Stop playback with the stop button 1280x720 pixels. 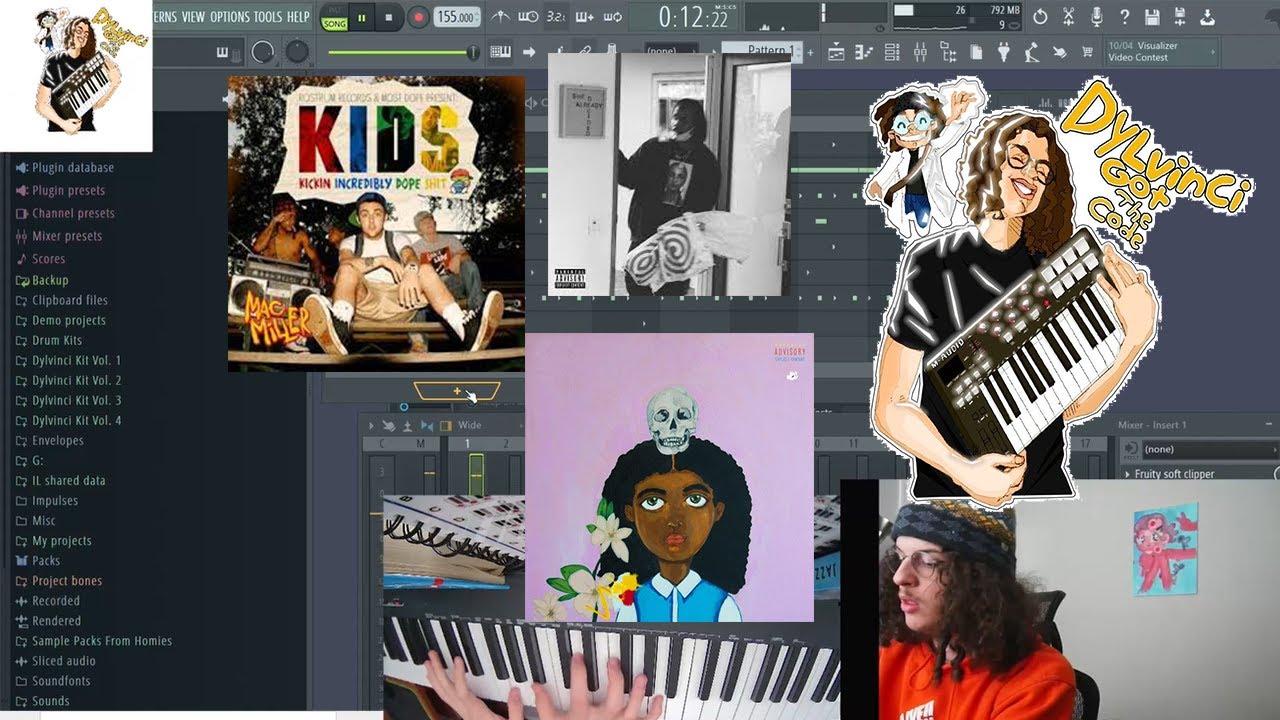click(x=389, y=17)
